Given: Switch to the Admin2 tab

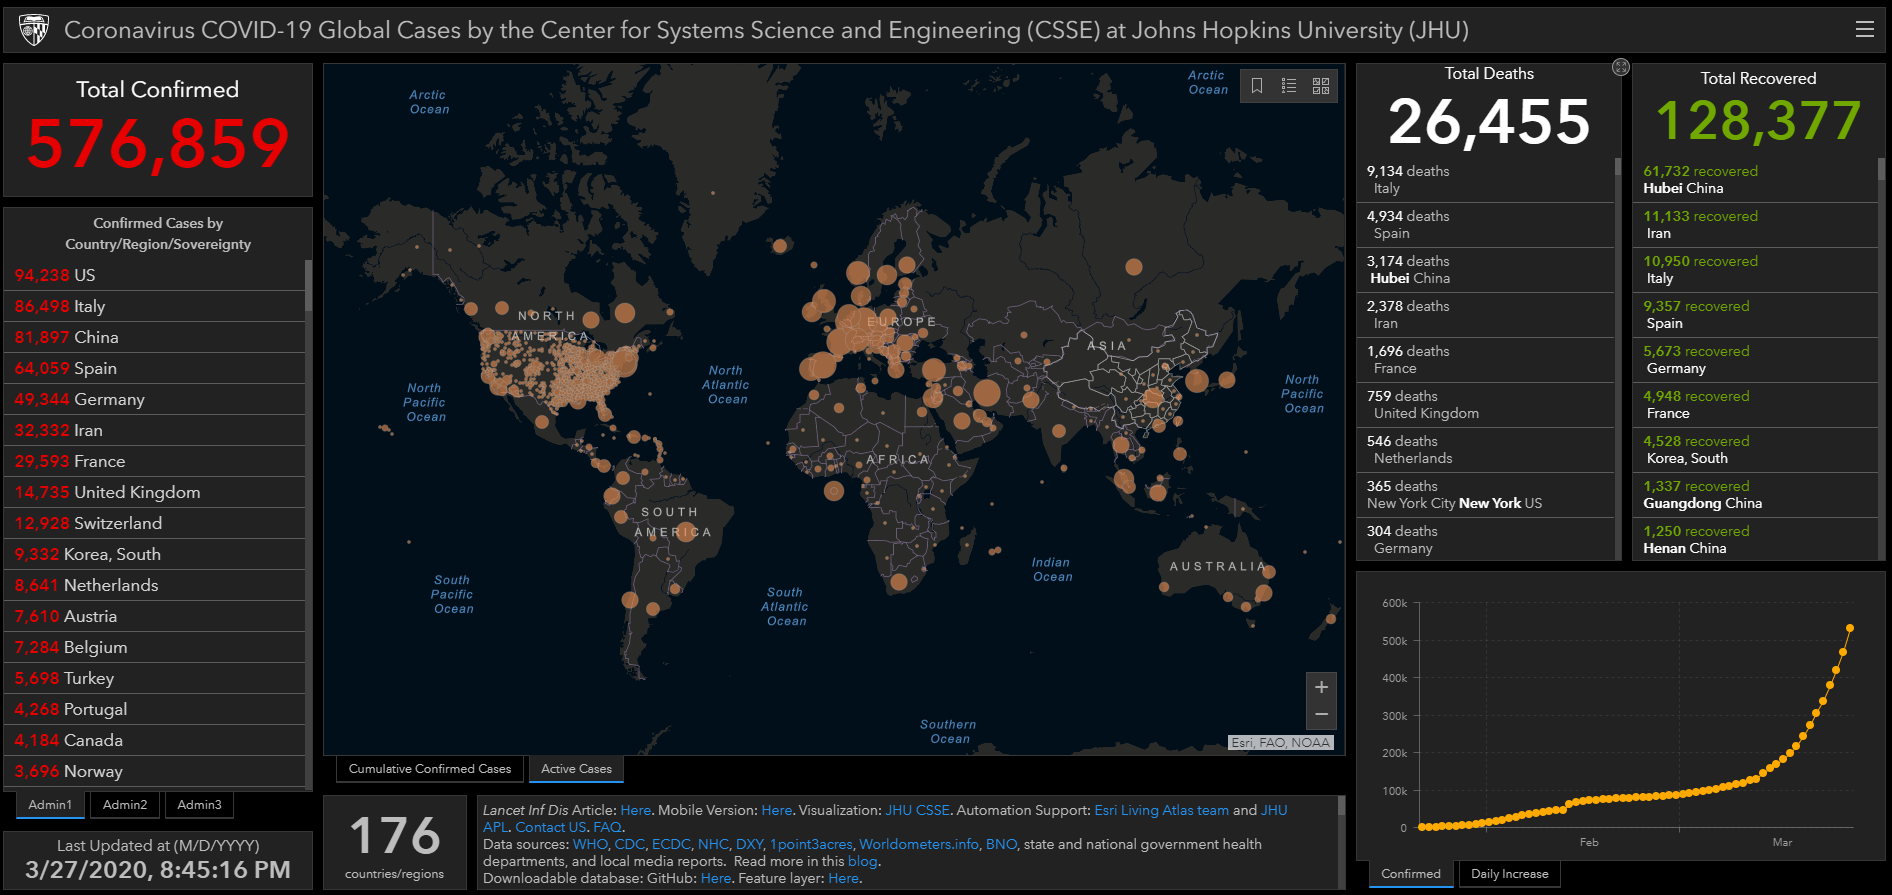Looking at the screenshot, I should click(125, 805).
